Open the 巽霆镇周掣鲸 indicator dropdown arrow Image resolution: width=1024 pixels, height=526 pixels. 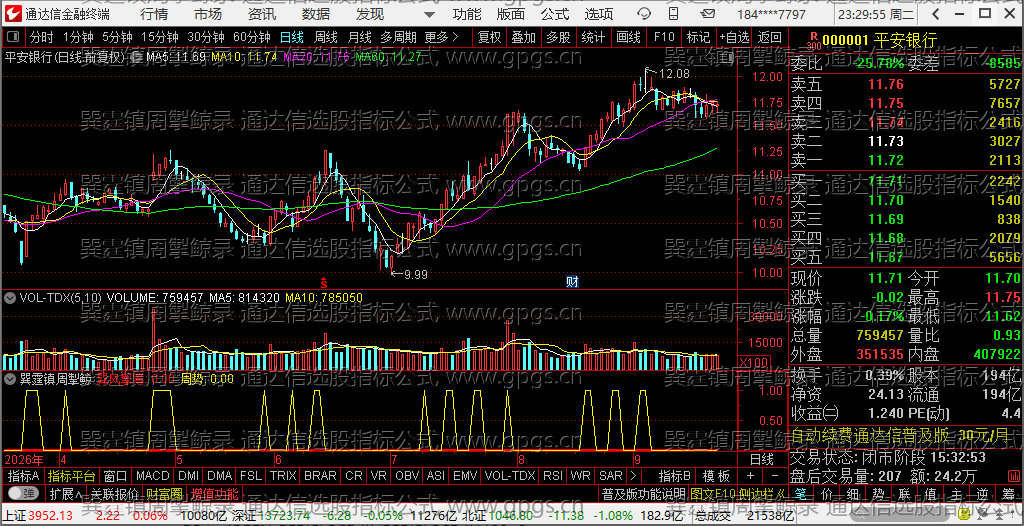pos(10,378)
